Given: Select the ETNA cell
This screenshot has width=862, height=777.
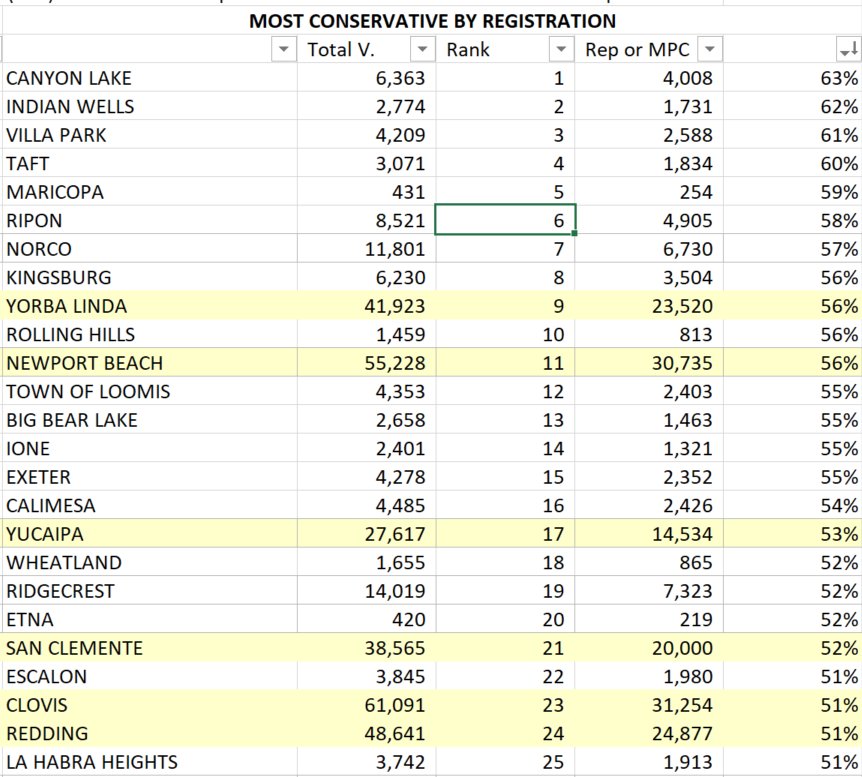Looking at the screenshot, I should (x=150, y=620).
